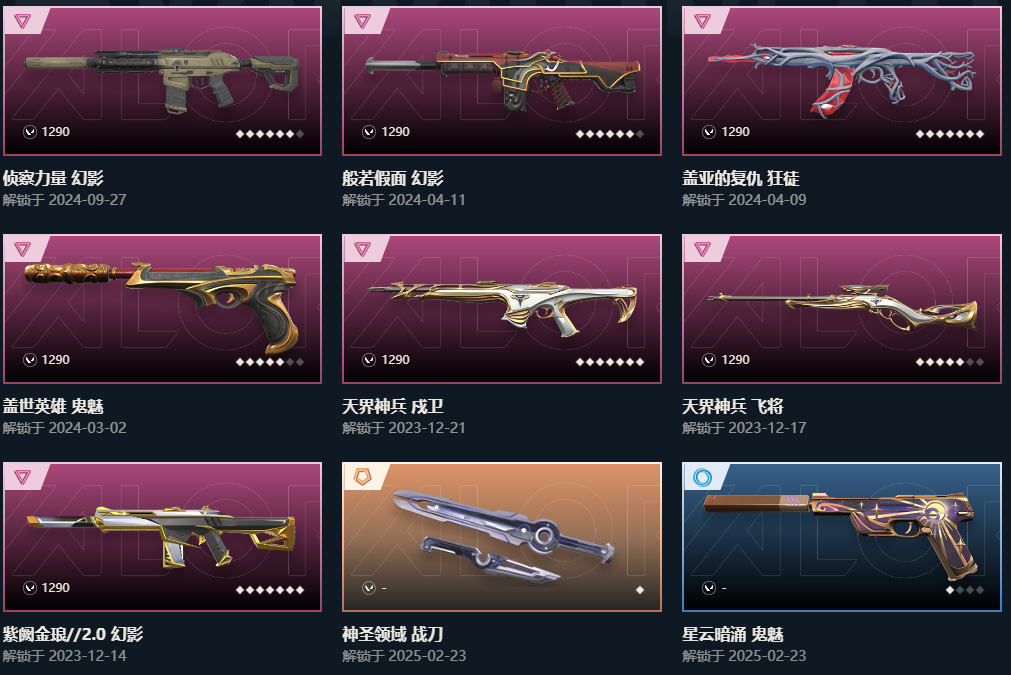This screenshot has height=675, width=1011.
Task: Click the tier icon on 侦察力量 幻影 card
Action: [22, 22]
